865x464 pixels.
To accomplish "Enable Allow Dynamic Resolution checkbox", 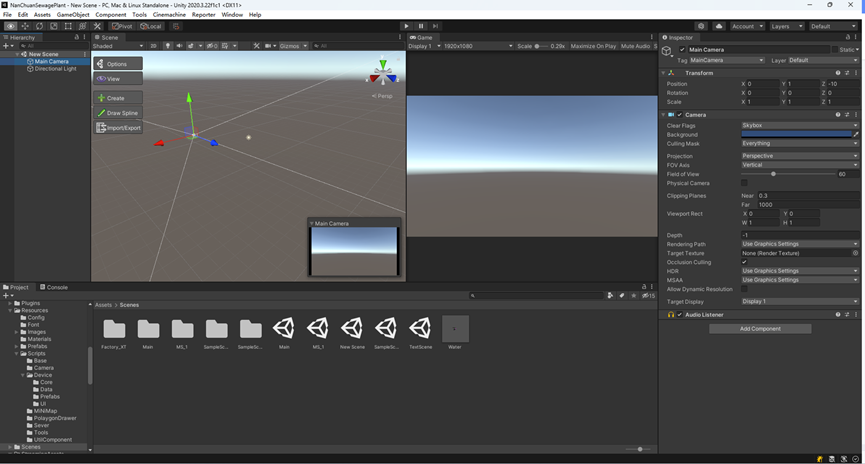I will click(x=745, y=289).
